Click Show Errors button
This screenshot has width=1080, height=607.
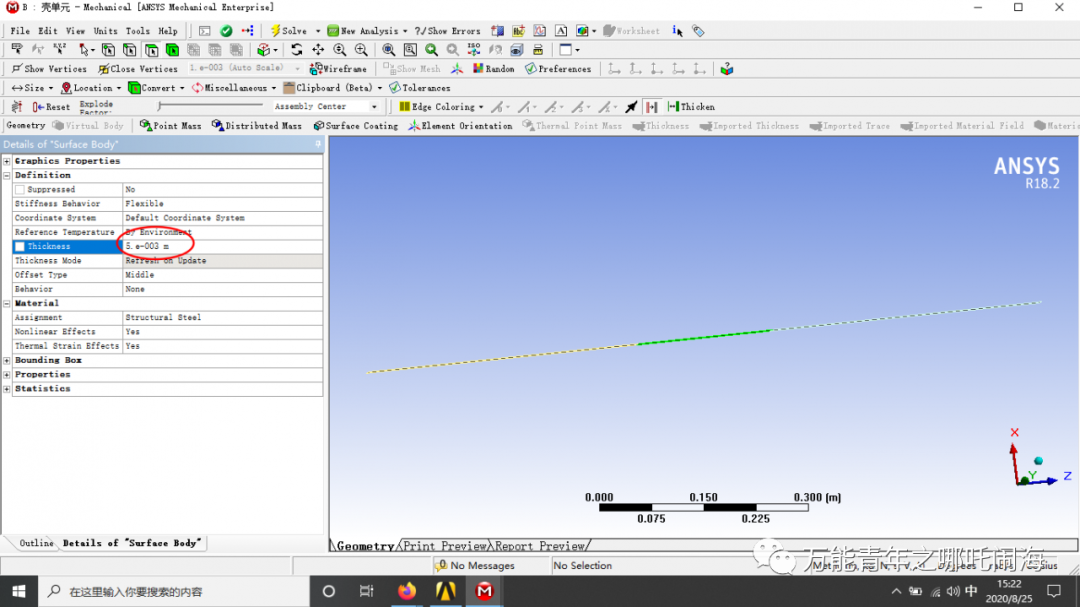447,31
